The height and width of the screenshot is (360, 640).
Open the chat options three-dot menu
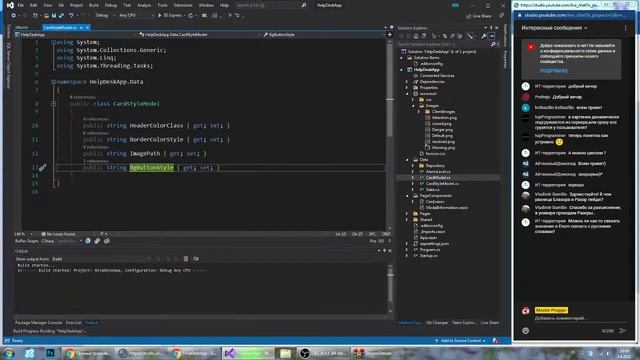625,28
